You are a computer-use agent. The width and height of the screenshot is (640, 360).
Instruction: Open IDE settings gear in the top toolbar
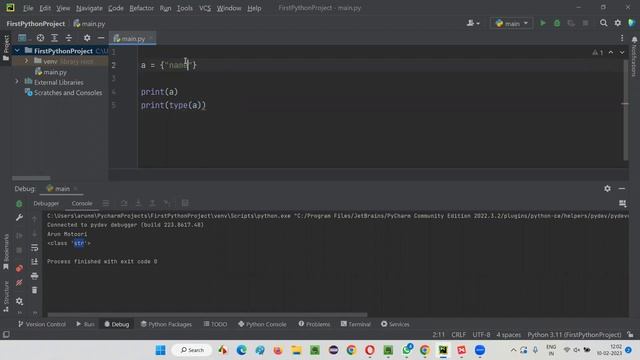pyautogui.click(x=618, y=23)
